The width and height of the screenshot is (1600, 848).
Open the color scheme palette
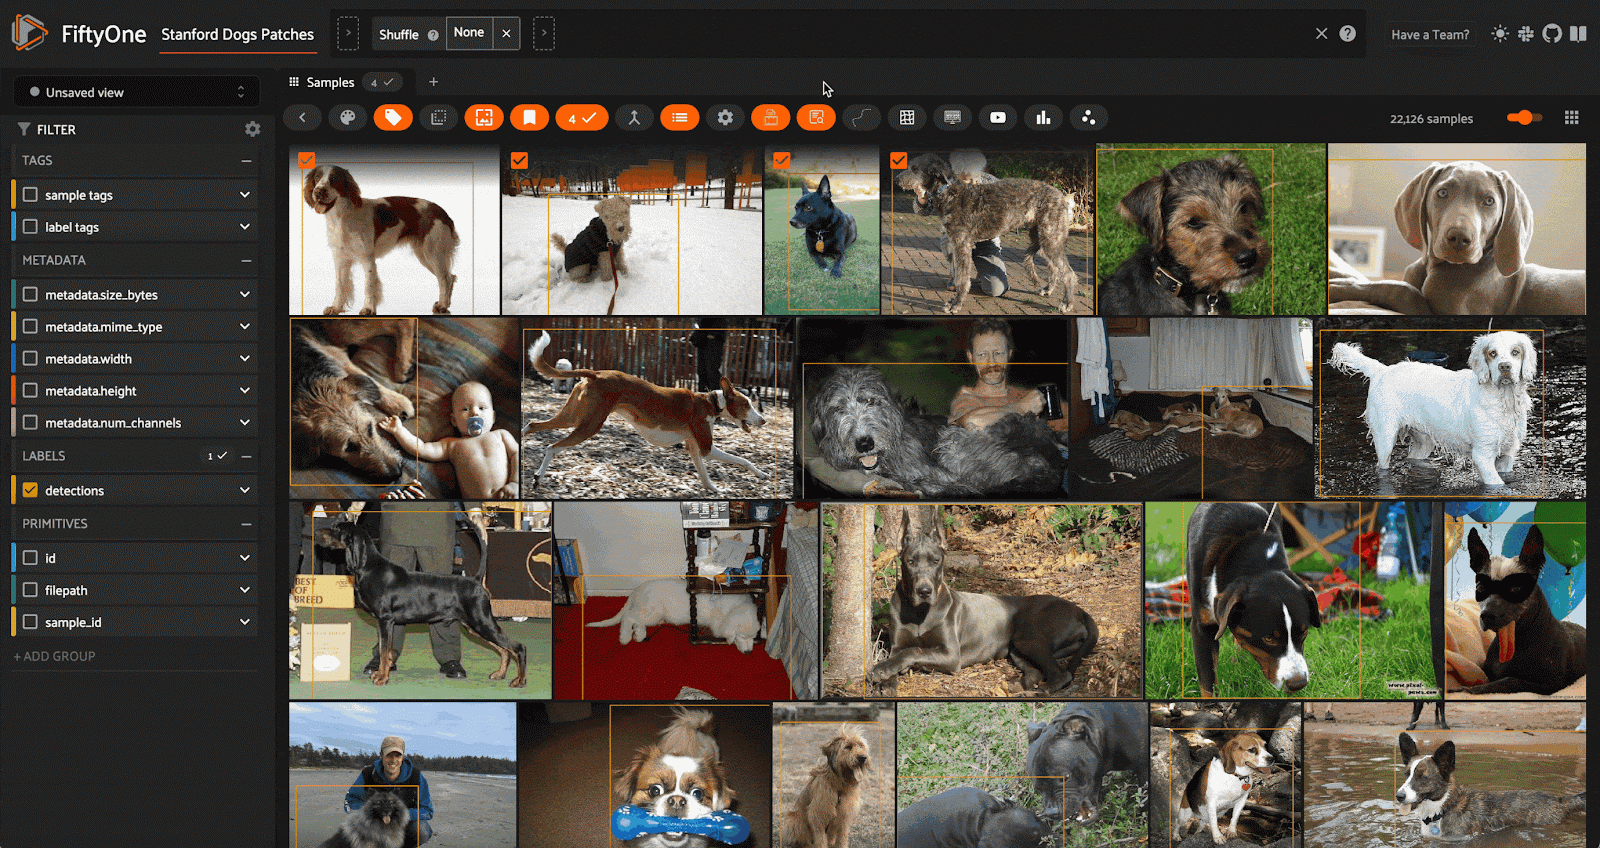tap(348, 118)
